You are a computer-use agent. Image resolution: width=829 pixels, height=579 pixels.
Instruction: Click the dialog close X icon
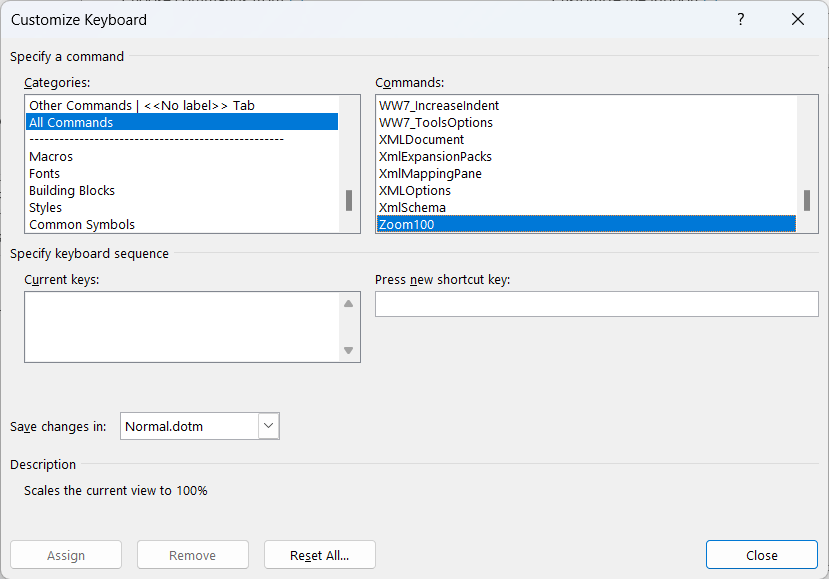tap(797, 19)
